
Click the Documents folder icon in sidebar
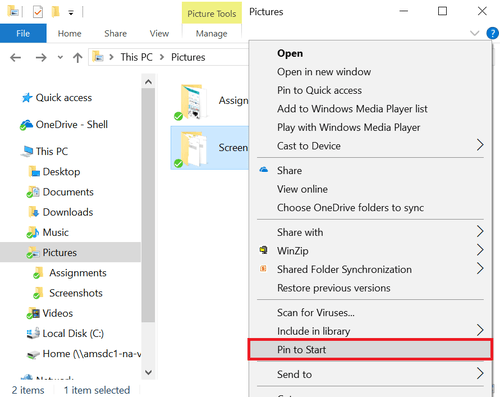33,192
